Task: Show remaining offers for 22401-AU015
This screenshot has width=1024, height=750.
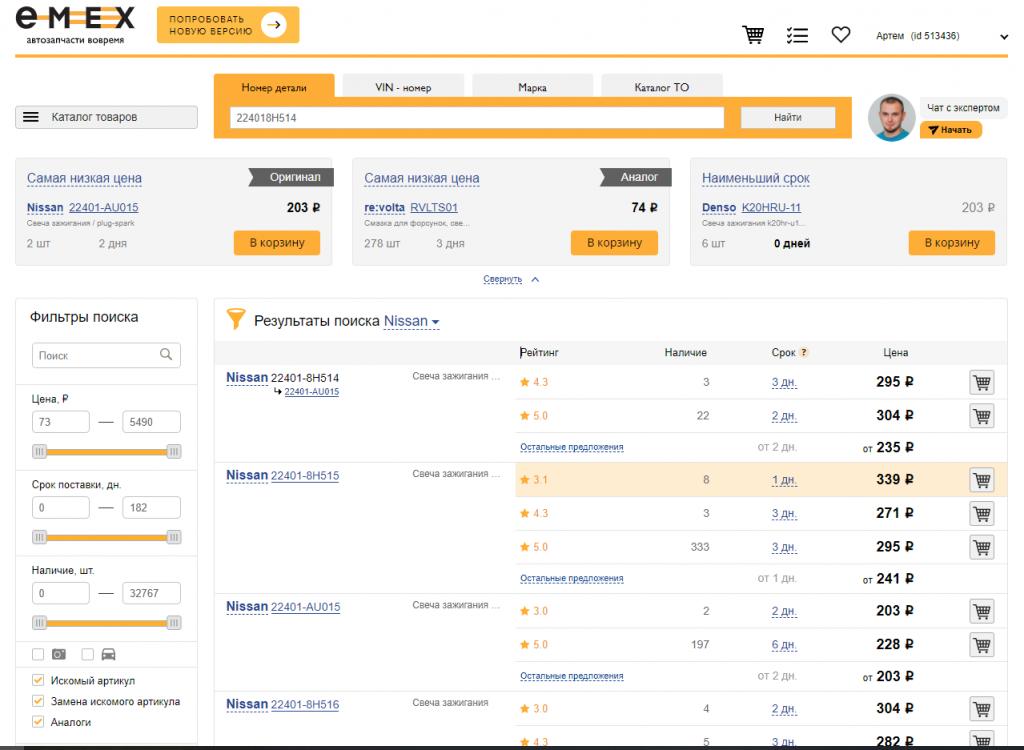Action: (571, 676)
